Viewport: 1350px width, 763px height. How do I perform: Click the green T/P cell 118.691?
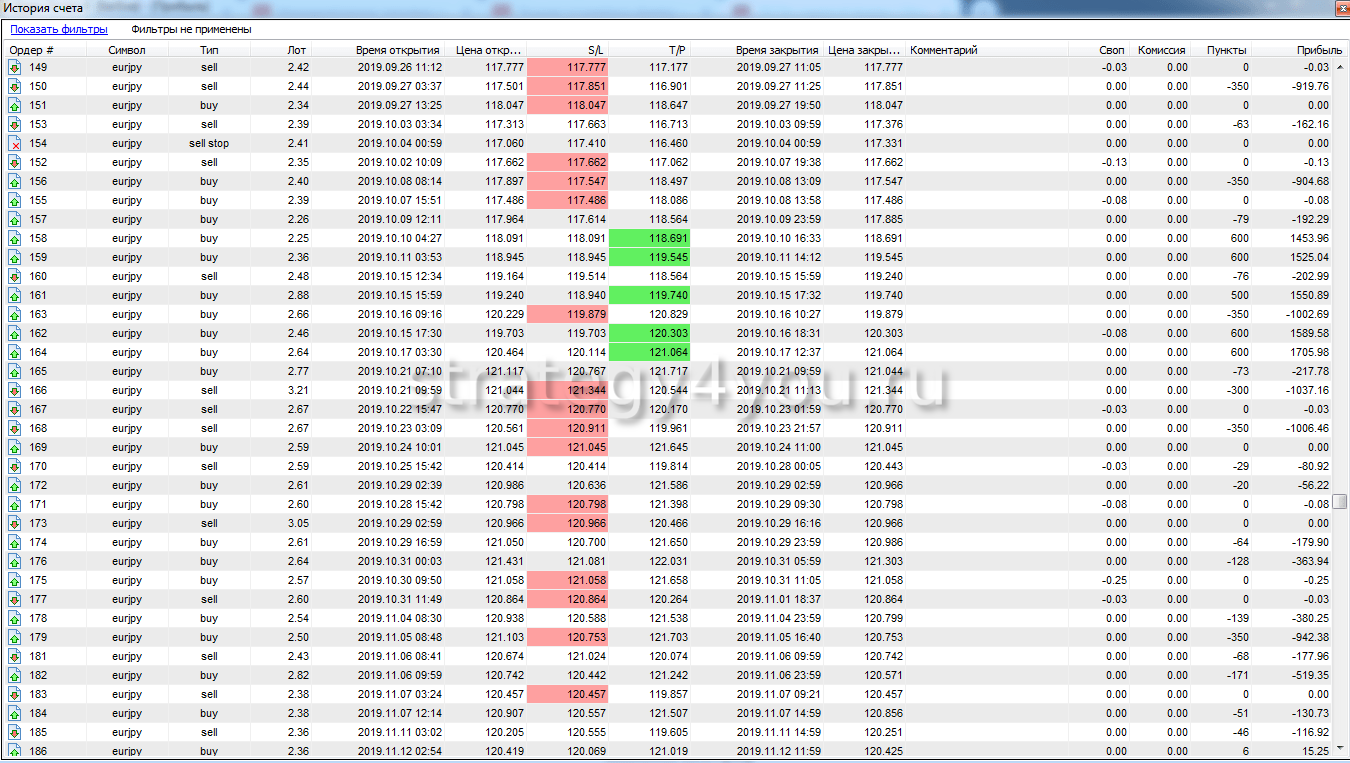point(649,239)
